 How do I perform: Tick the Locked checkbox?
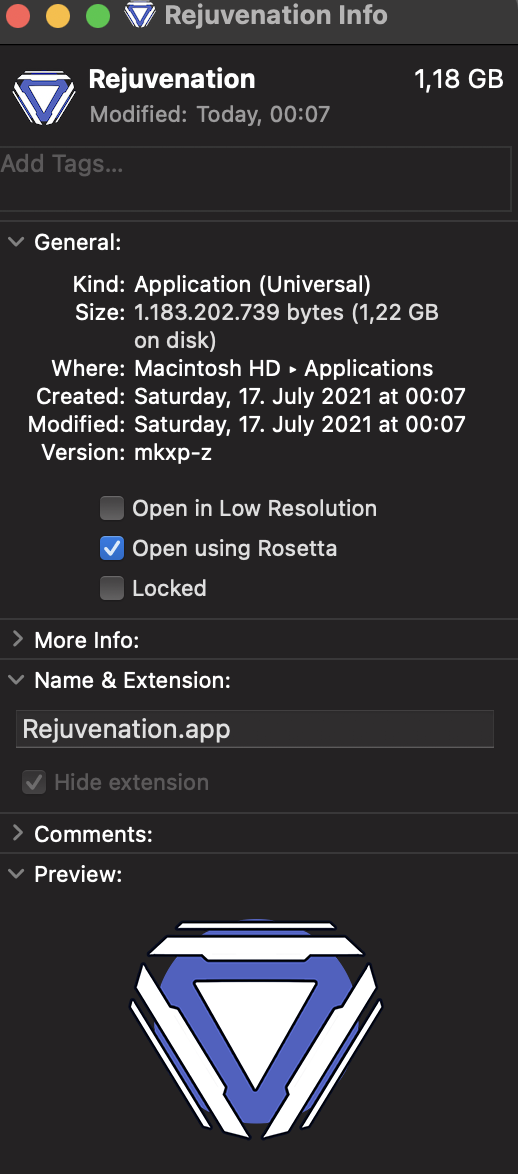112,588
